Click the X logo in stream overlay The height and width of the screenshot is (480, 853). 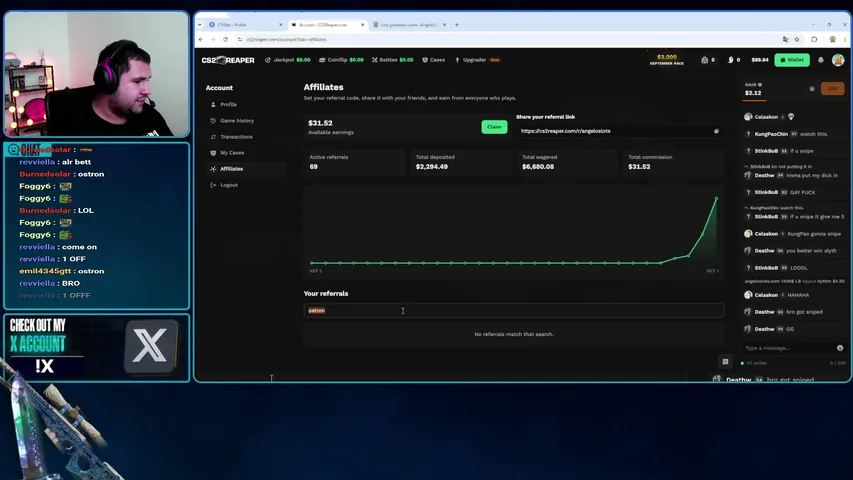[x=151, y=346]
